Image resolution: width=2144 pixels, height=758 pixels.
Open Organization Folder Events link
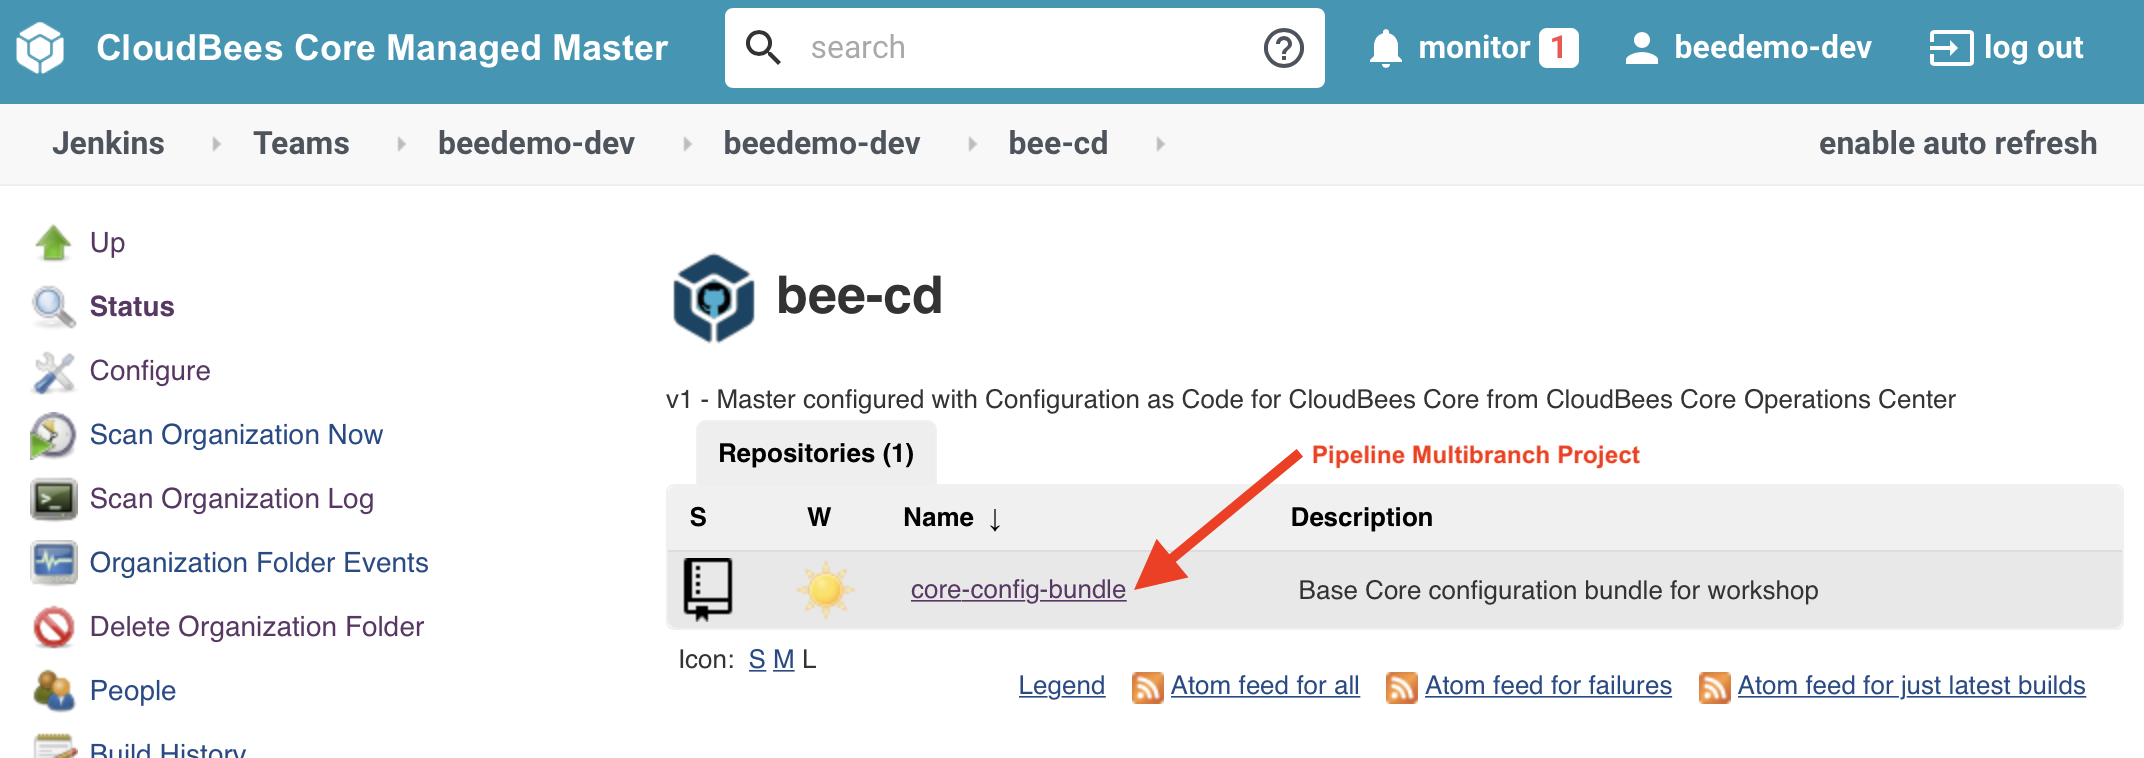click(259, 562)
